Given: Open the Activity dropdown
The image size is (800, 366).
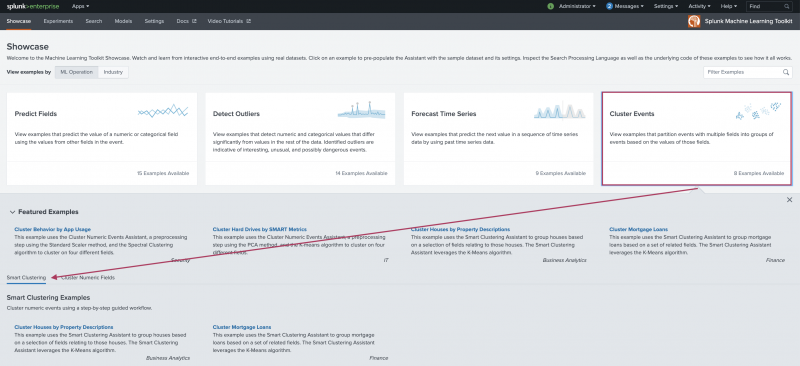Looking at the screenshot, I should click(x=699, y=6).
